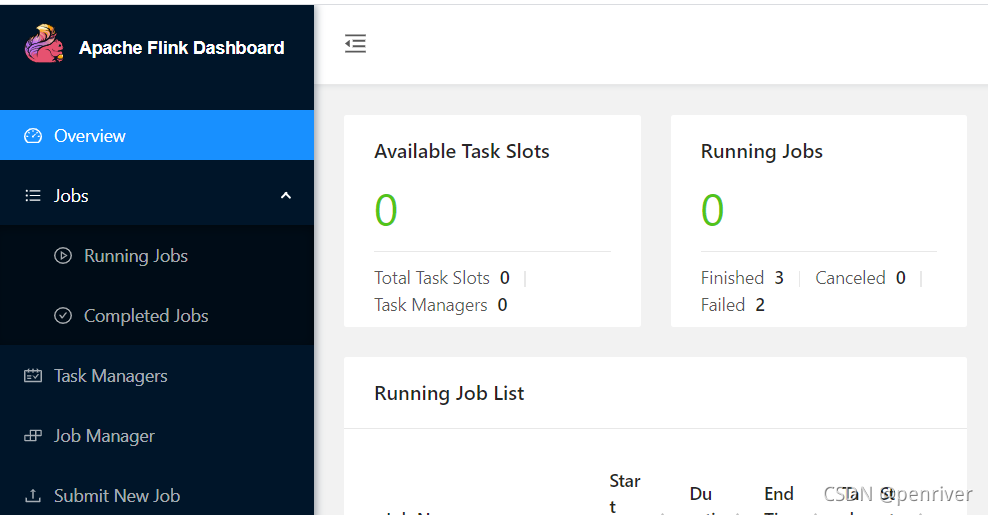Image resolution: width=988 pixels, height=515 pixels.
Task: Click the Overview dashboard gauge icon
Action: click(33, 136)
